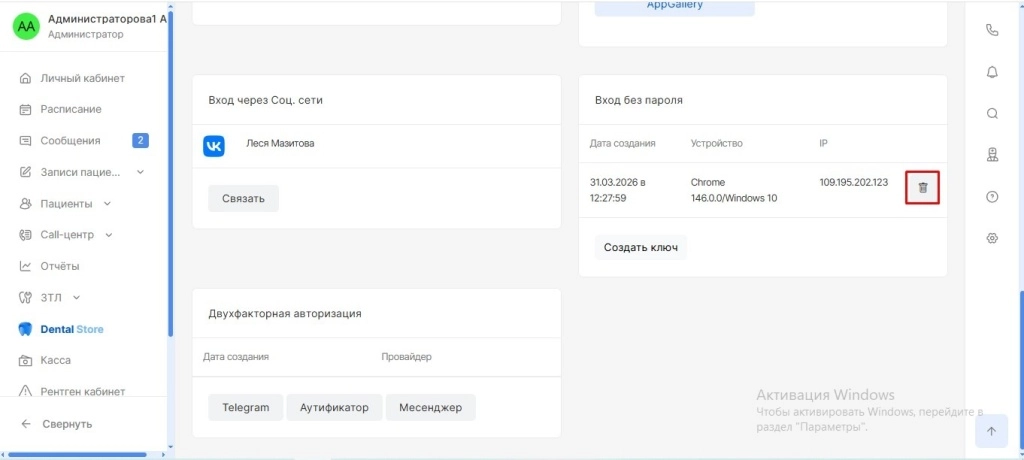Expand the Call-центр menu section
This screenshot has width=1024, height=460.
[x=109, y=235]
